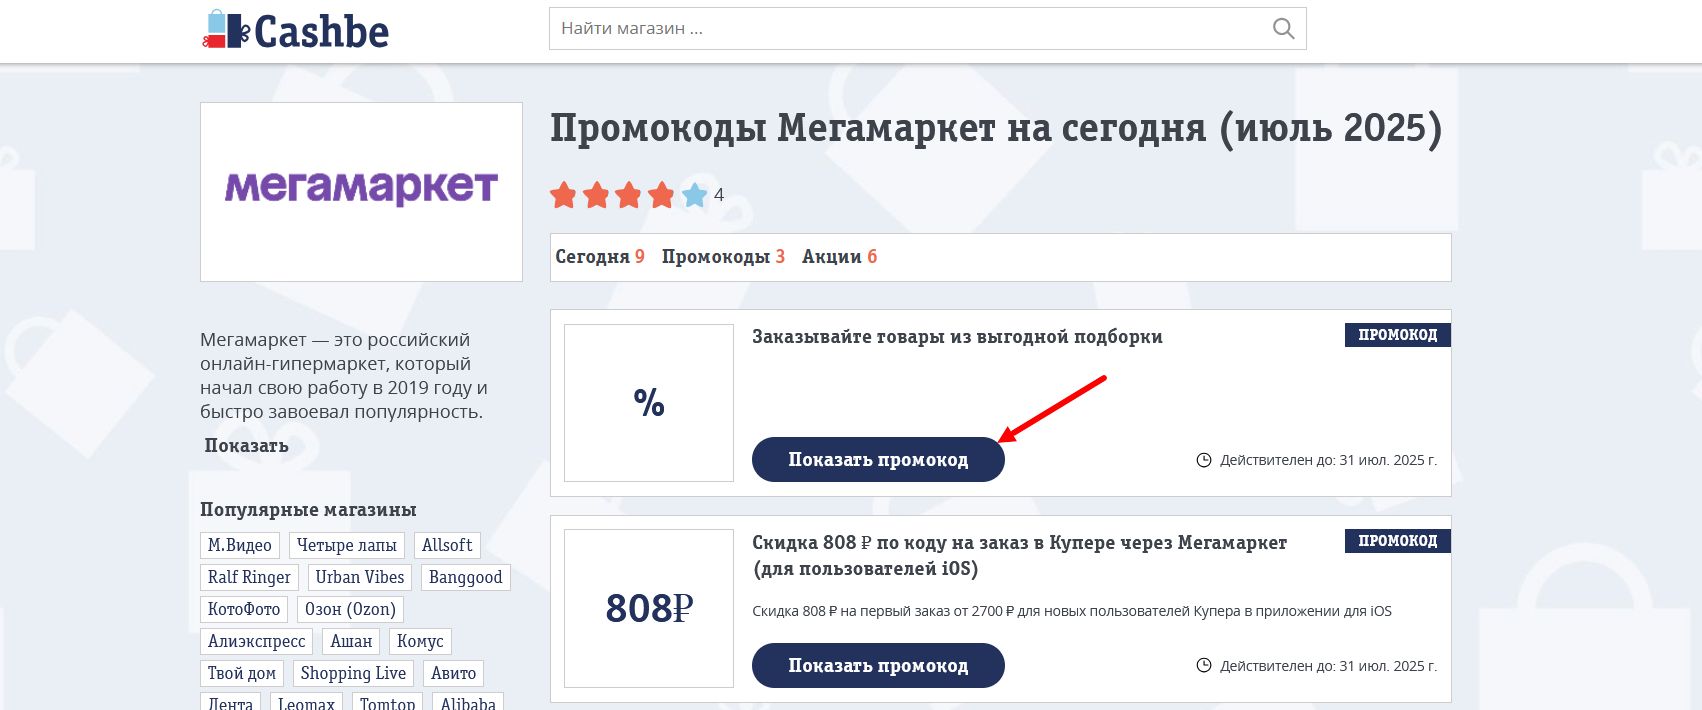The width and height of the screenshot is (1702, 710).
Task: Click the search magnifier icon
Action: [1283, 29]
